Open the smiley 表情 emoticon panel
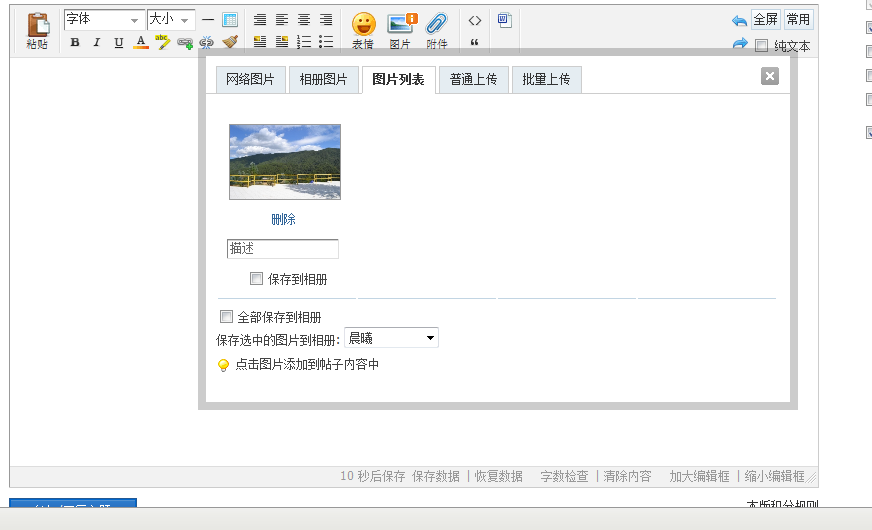Image resolution: width=872 pixels, height=530 pixels. 364,31
